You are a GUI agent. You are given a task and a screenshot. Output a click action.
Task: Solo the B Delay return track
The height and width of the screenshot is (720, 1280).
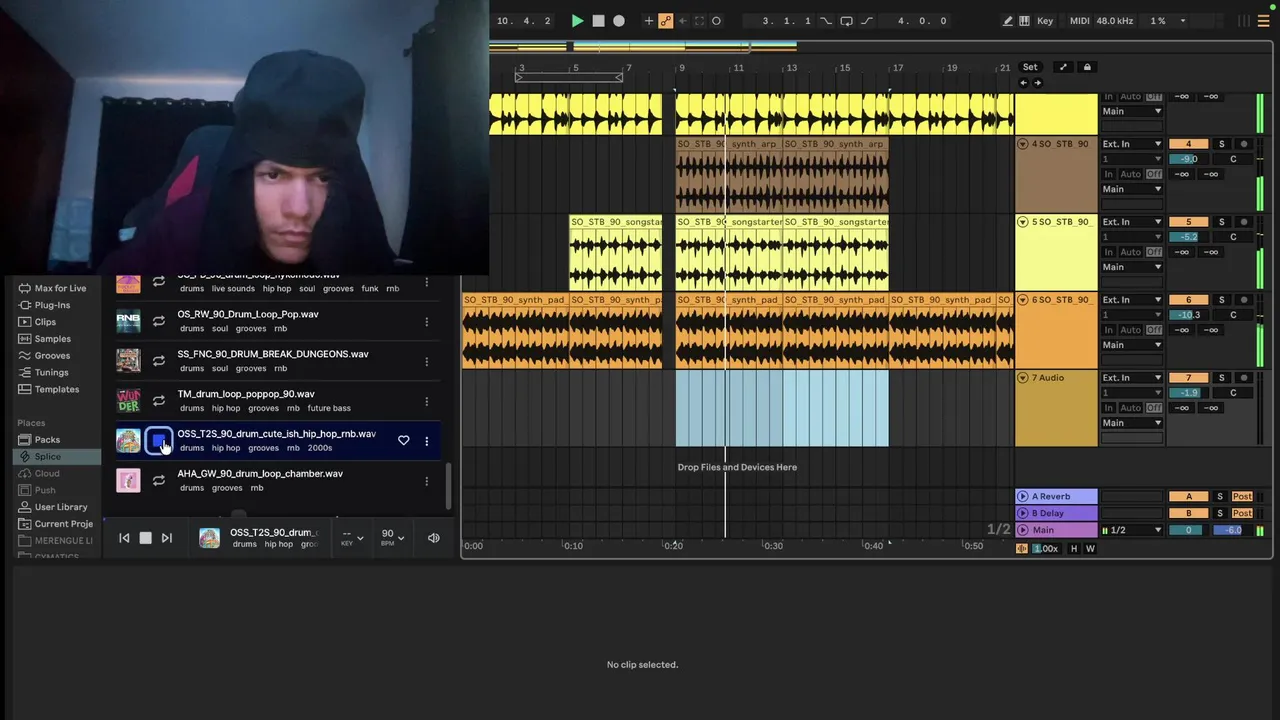(x=1220, y=513)
